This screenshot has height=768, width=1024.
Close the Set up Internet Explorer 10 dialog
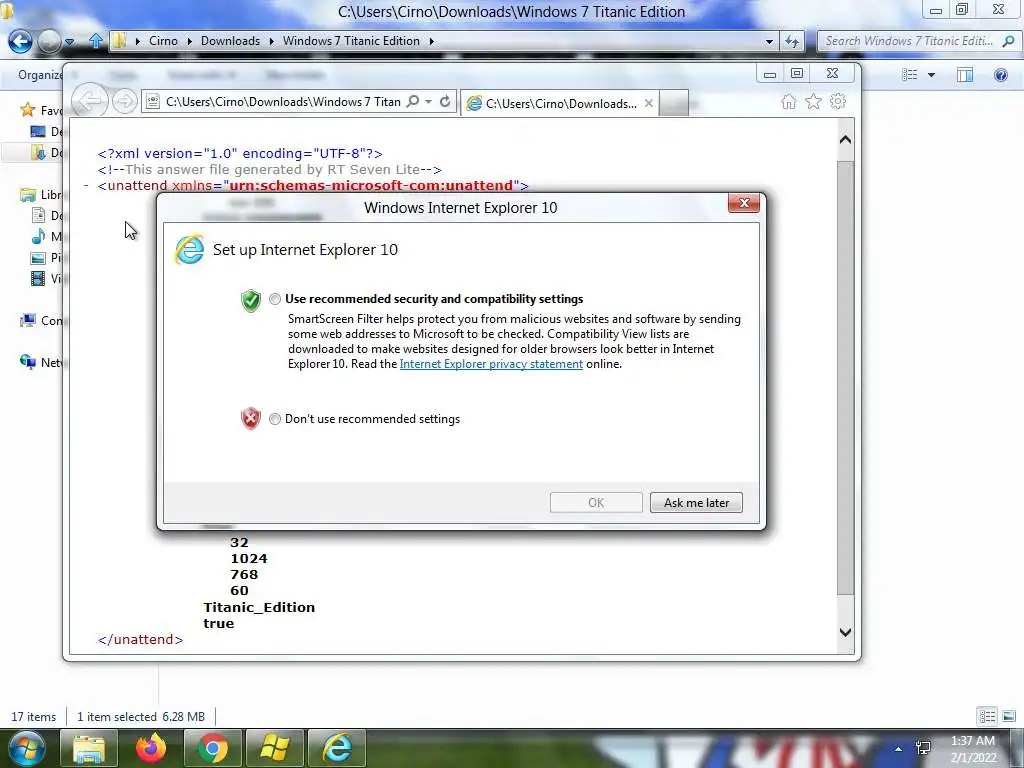click(x=744, y=203)
